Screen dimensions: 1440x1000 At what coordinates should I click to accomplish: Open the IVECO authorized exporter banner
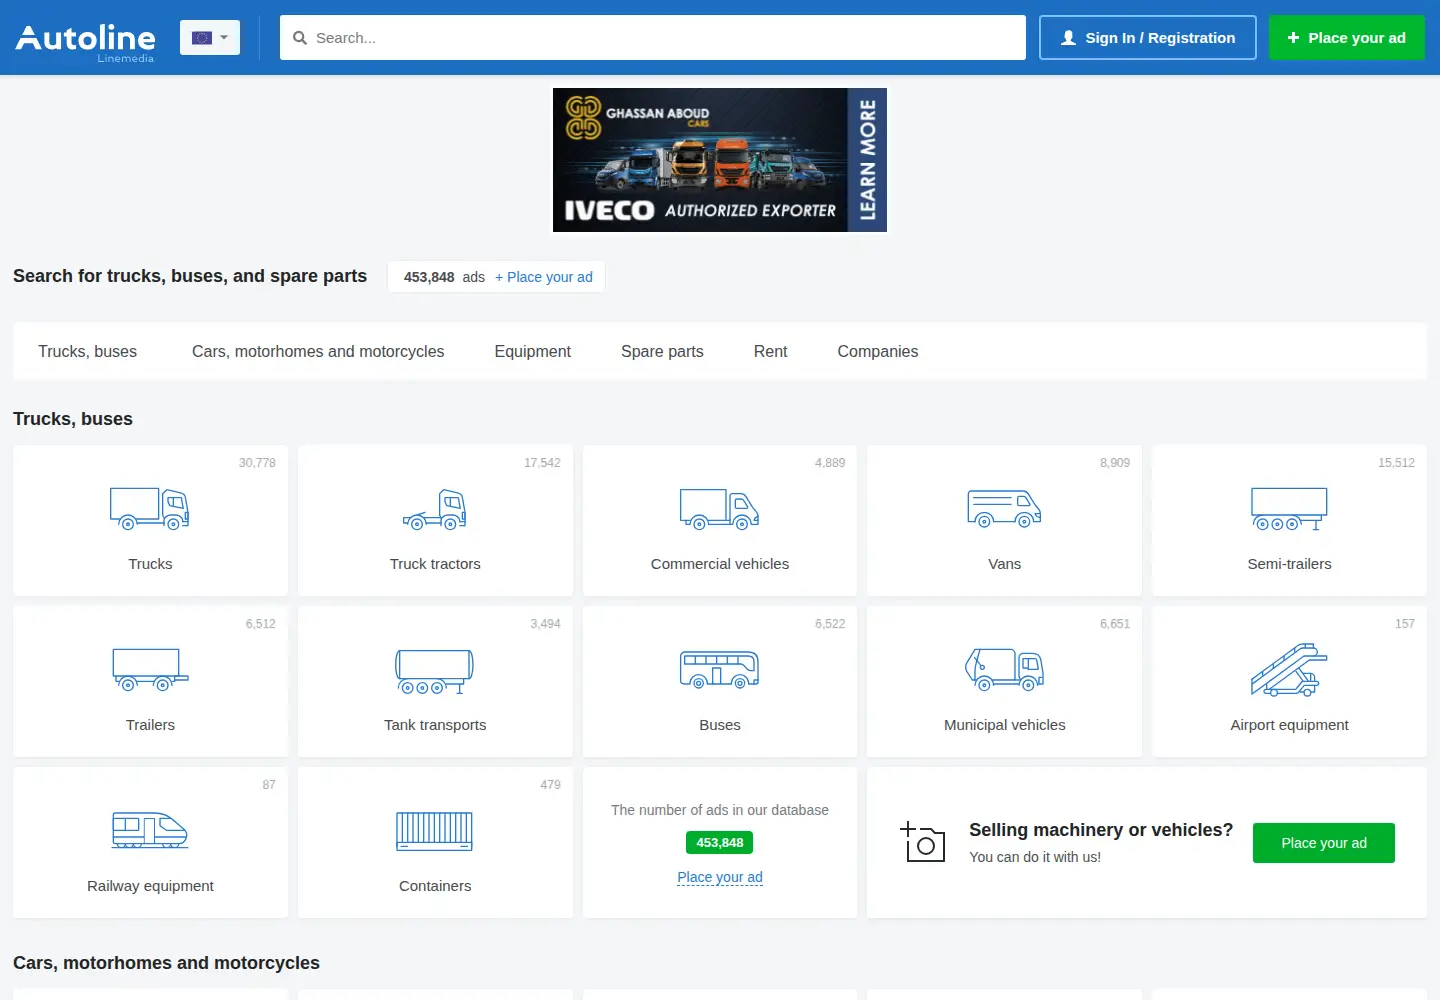(720, 160)
